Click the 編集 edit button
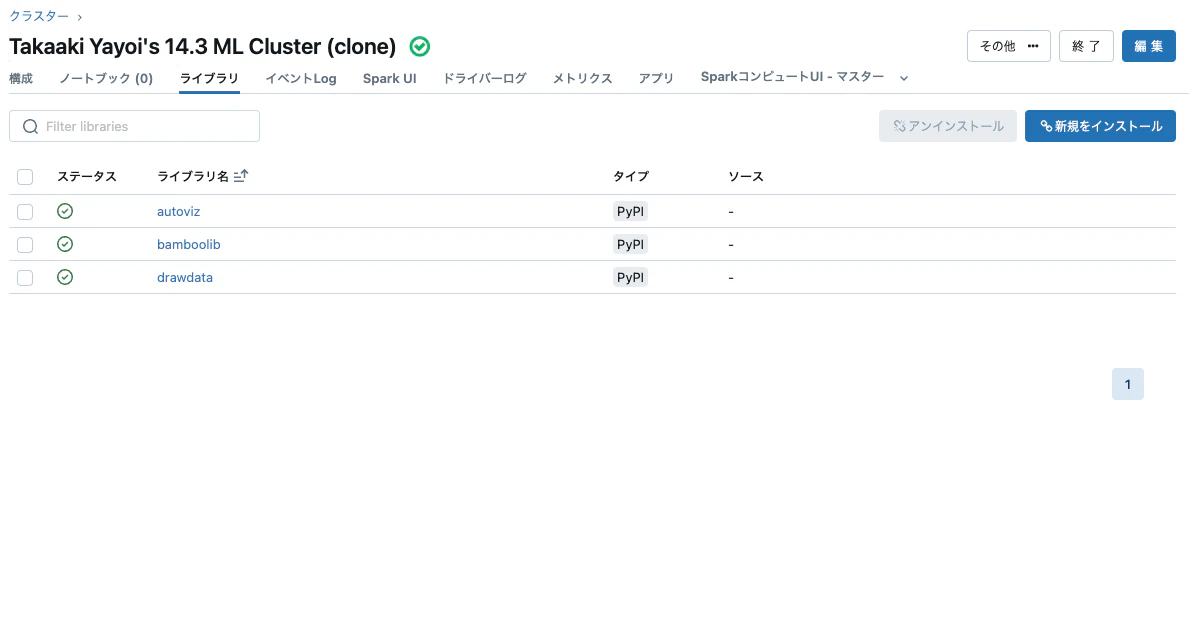Viewport: 1189px width, 628px height. [x=1149, y=46]
